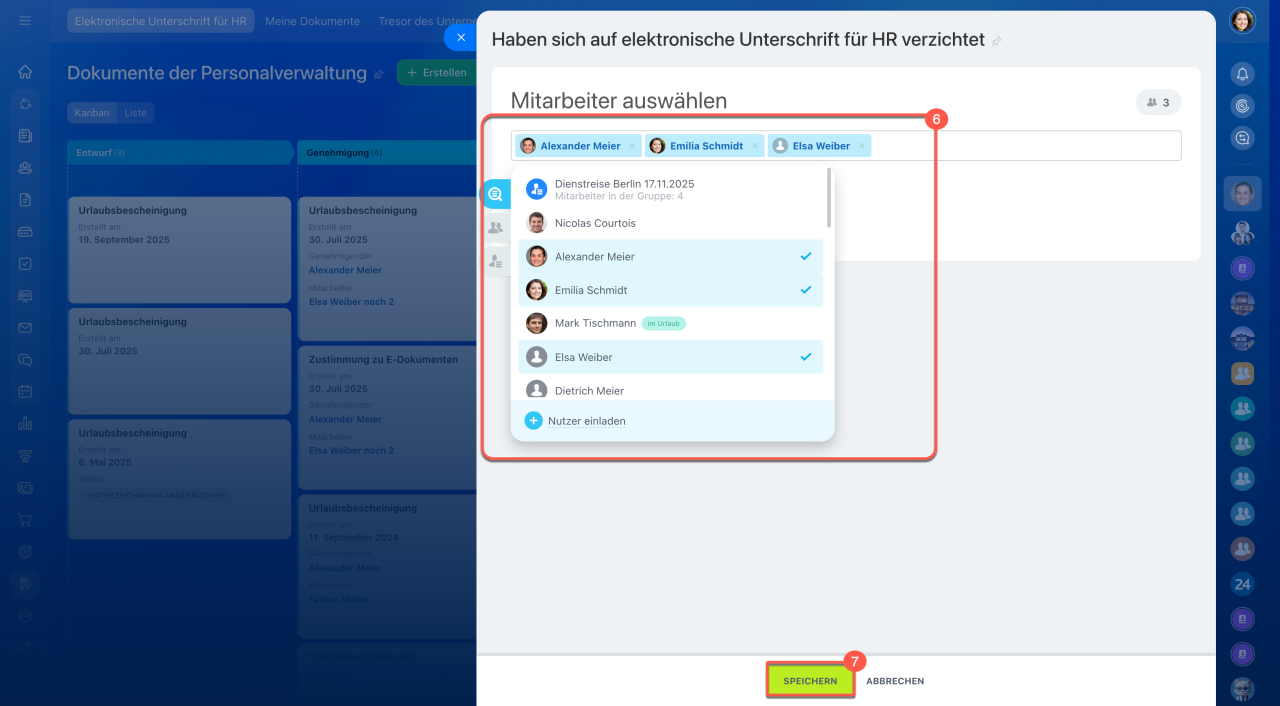Viewport: 1280px width, 706px height.
Task: Open chat search icon in right panel
Action: [1242, 138]
